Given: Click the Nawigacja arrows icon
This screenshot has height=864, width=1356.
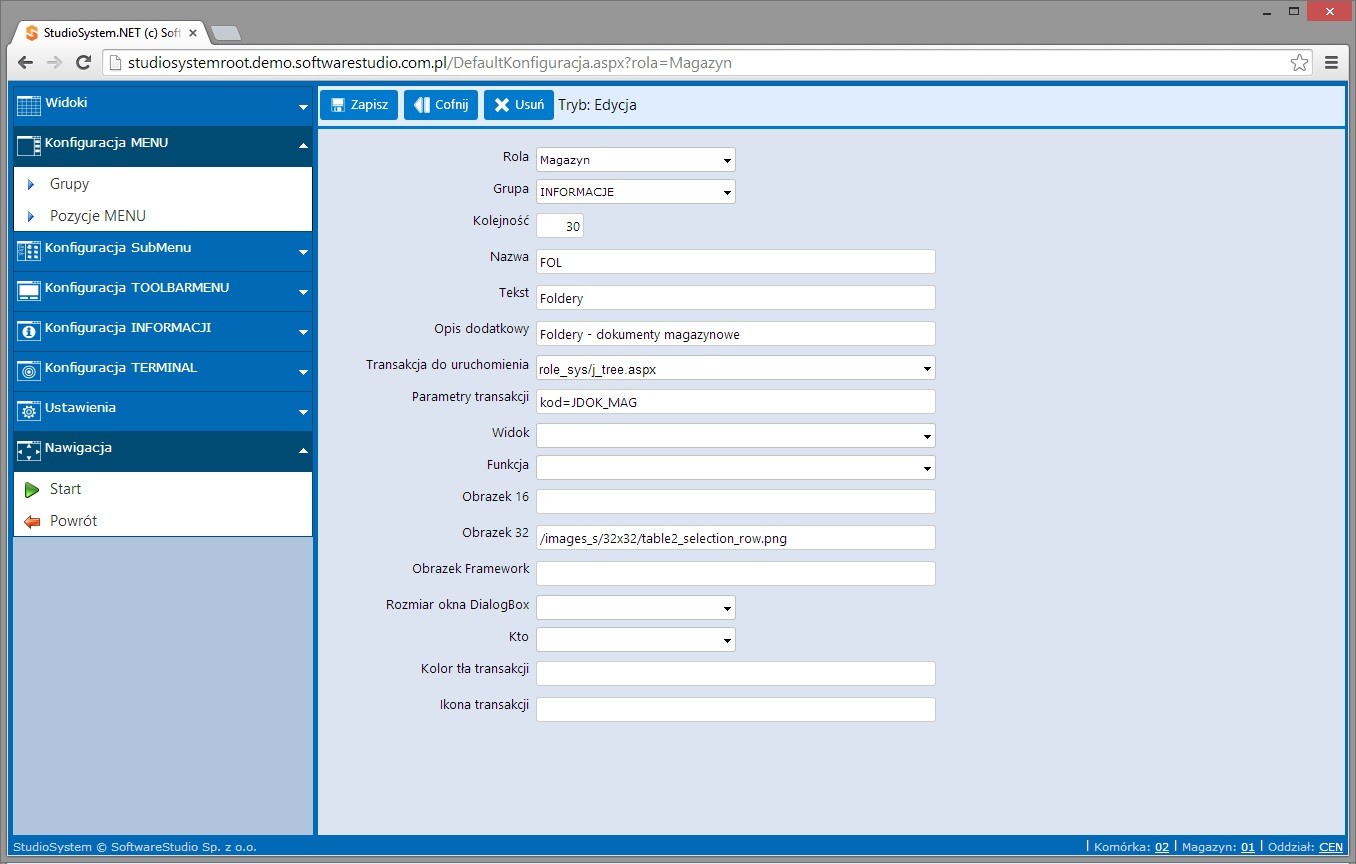Looking at the screenshot, I should (29, 451).
